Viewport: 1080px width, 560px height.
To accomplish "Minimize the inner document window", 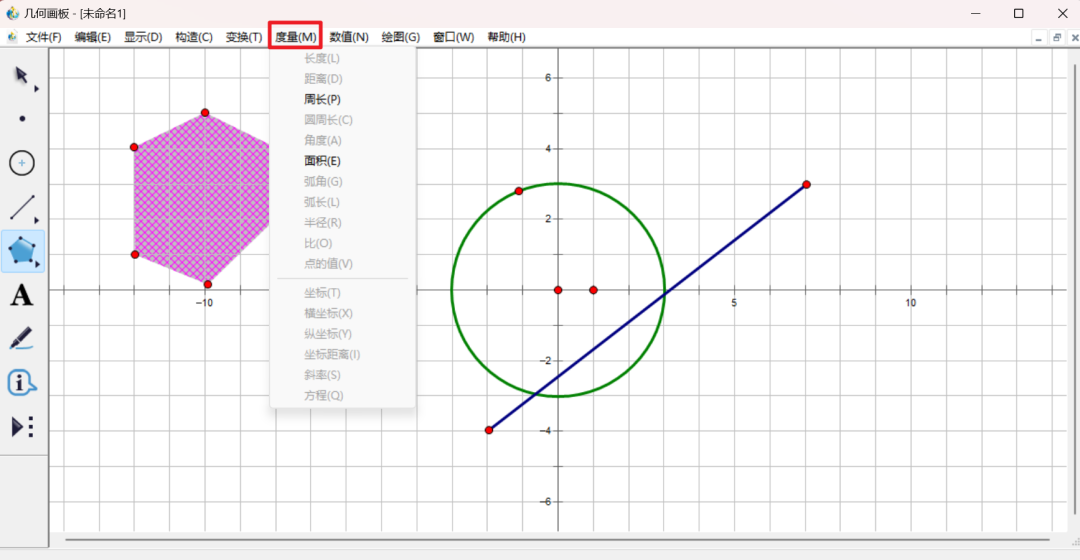I will pos(1038,39).
